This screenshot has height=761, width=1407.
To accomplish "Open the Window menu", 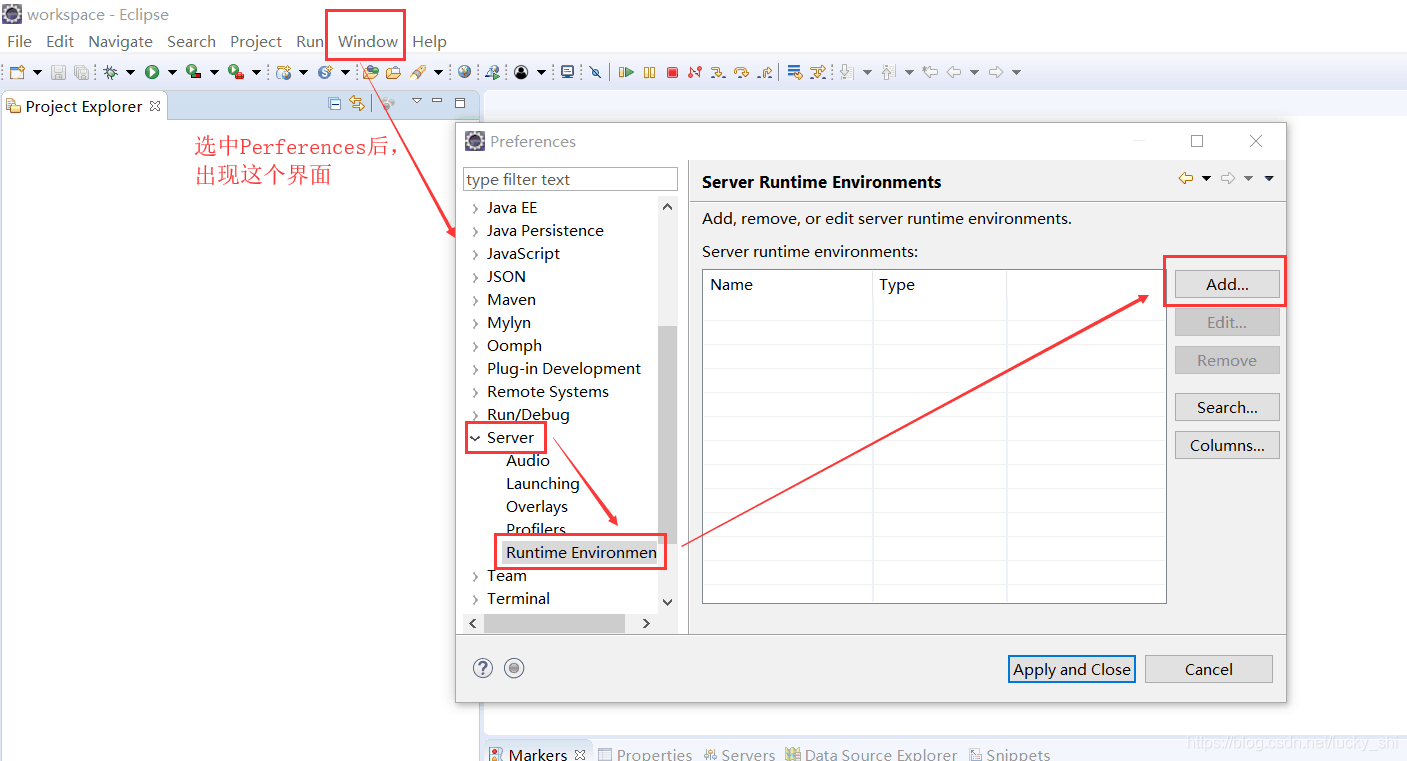I will click(368, 41).
